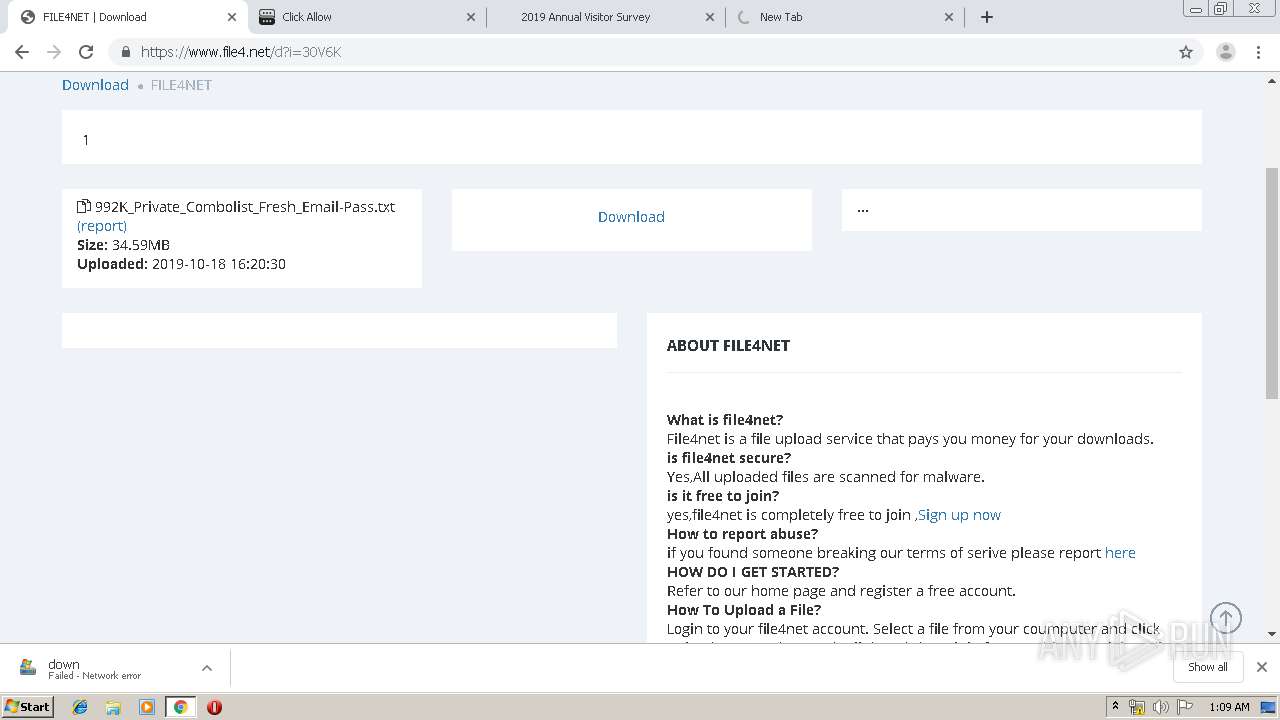Click the central Download link
Viewport: 1280px width, 720px height.
point(631,217)
